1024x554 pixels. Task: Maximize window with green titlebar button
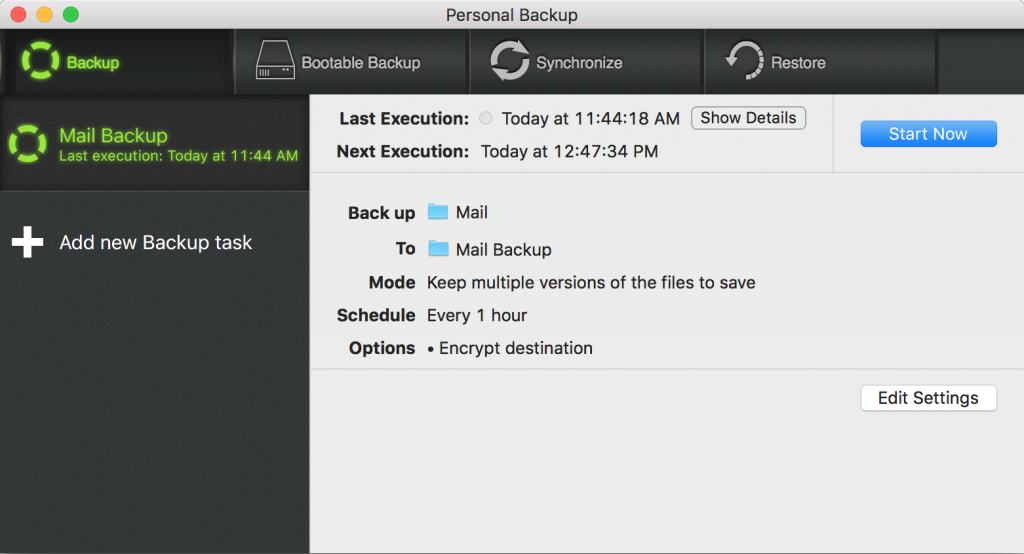coord(71,14)
